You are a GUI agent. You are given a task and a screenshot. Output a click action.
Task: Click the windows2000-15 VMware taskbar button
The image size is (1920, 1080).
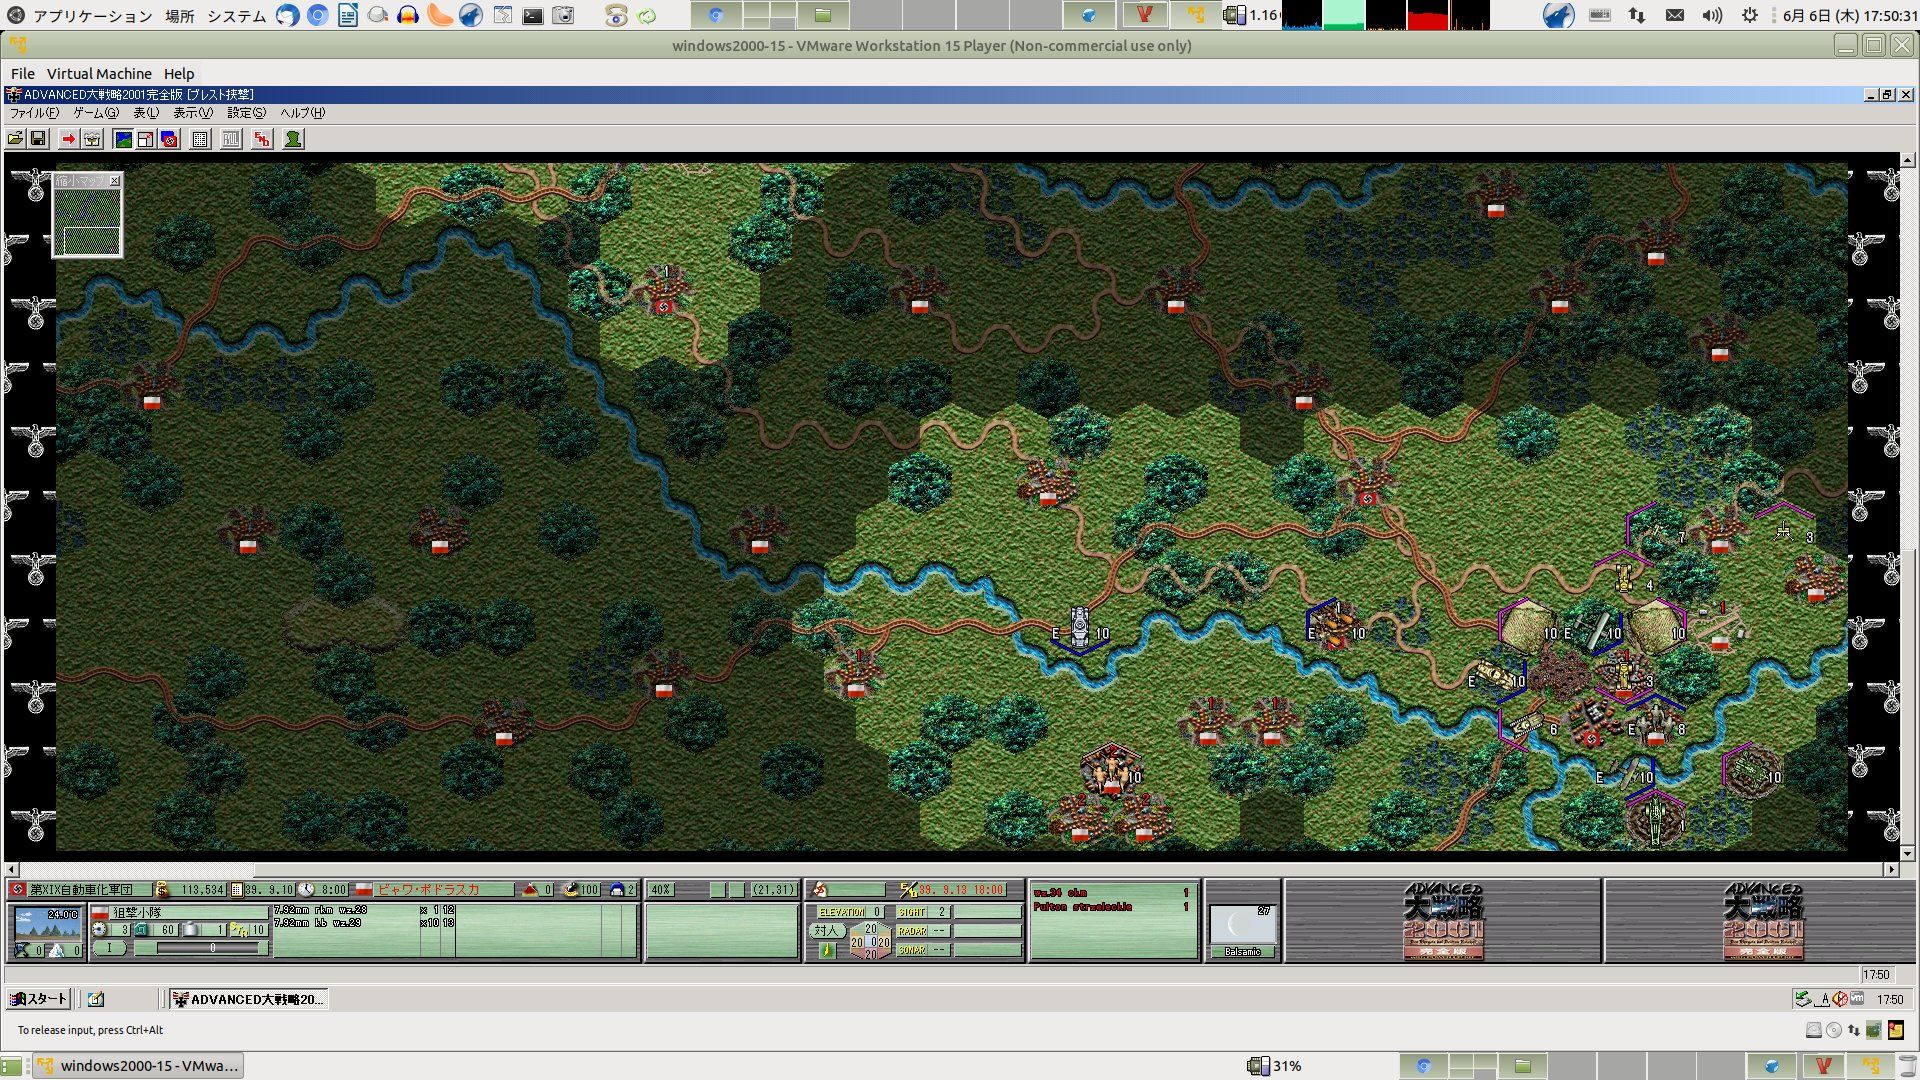[138, 1066]
